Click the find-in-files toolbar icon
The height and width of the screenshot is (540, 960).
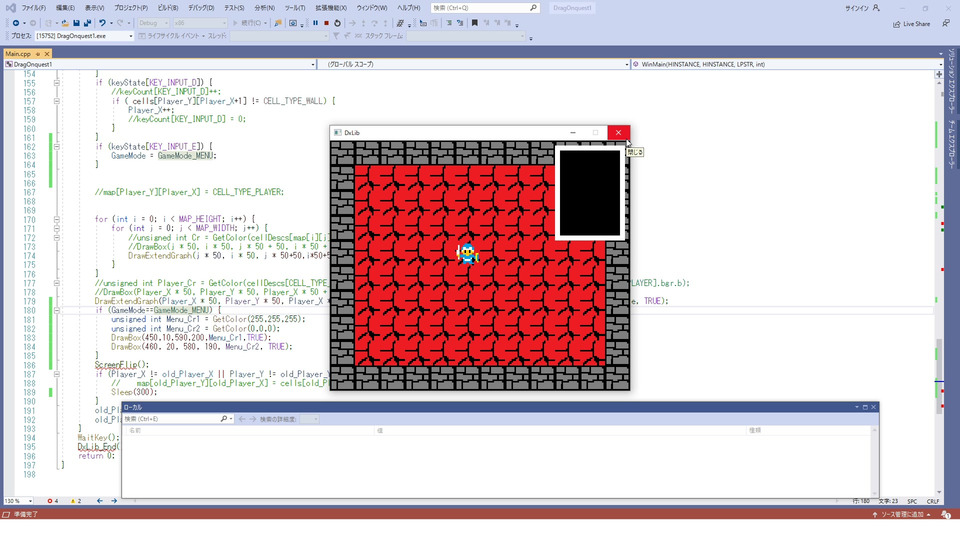tap(278, 23)
